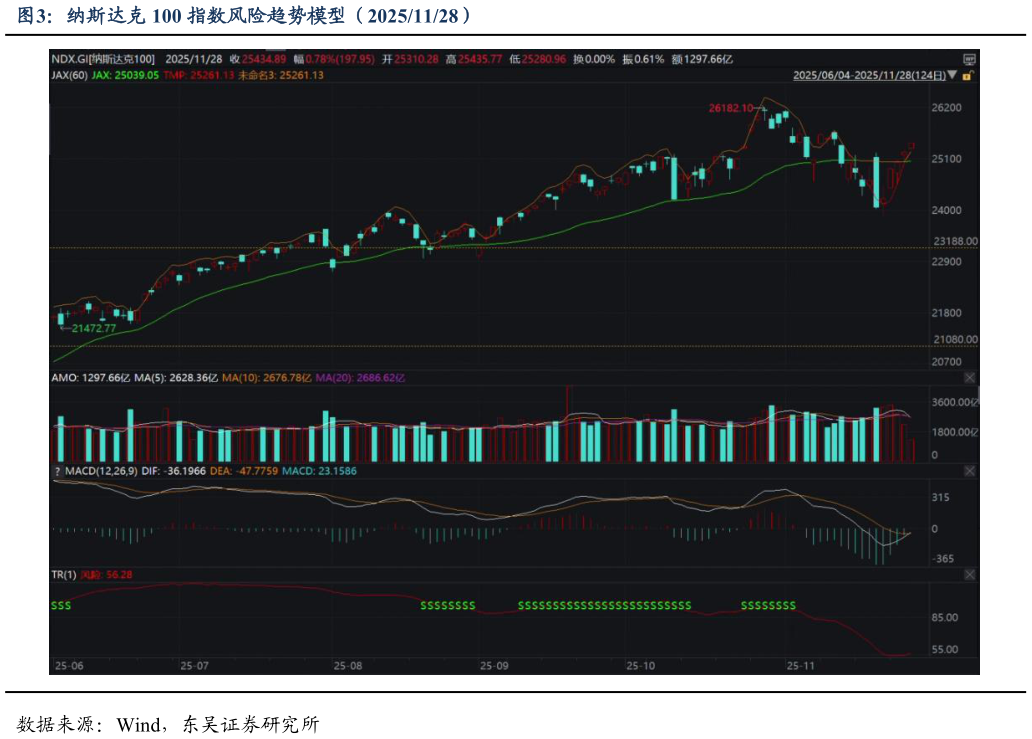
Task: Toggle the yellow padlock lock icon
Action: tap(967, 75)
